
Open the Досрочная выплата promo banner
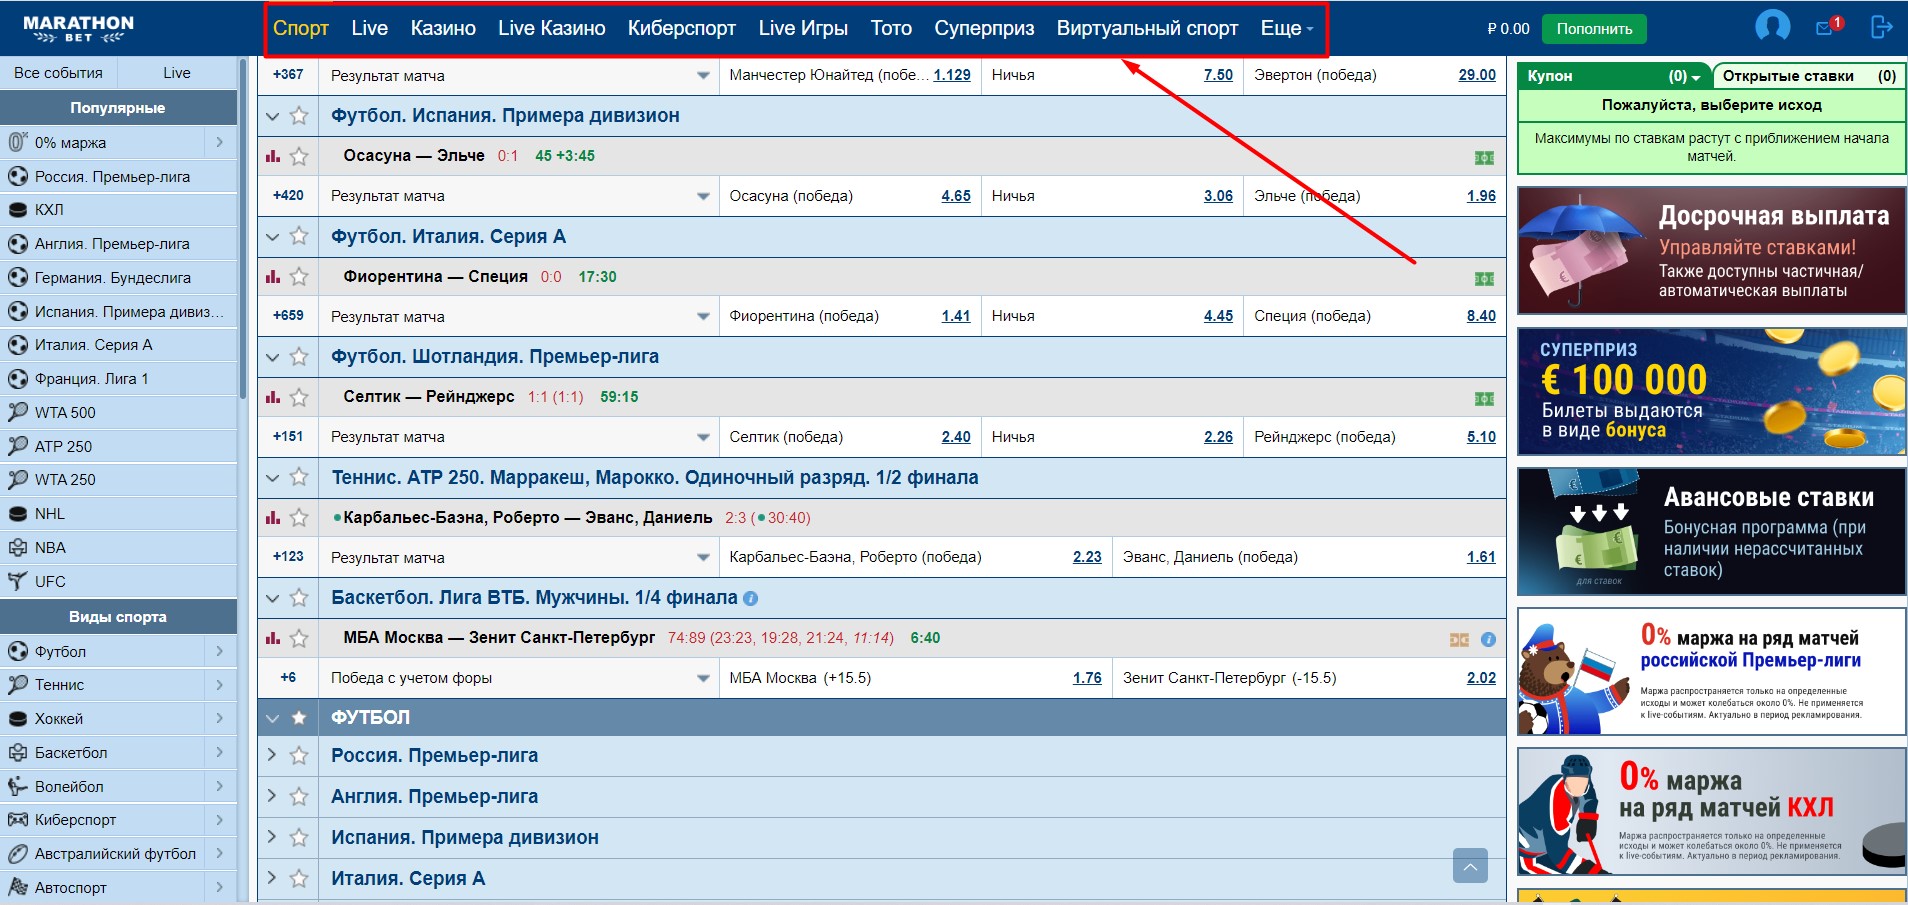pyautogui.click(x=1711, y=250)
